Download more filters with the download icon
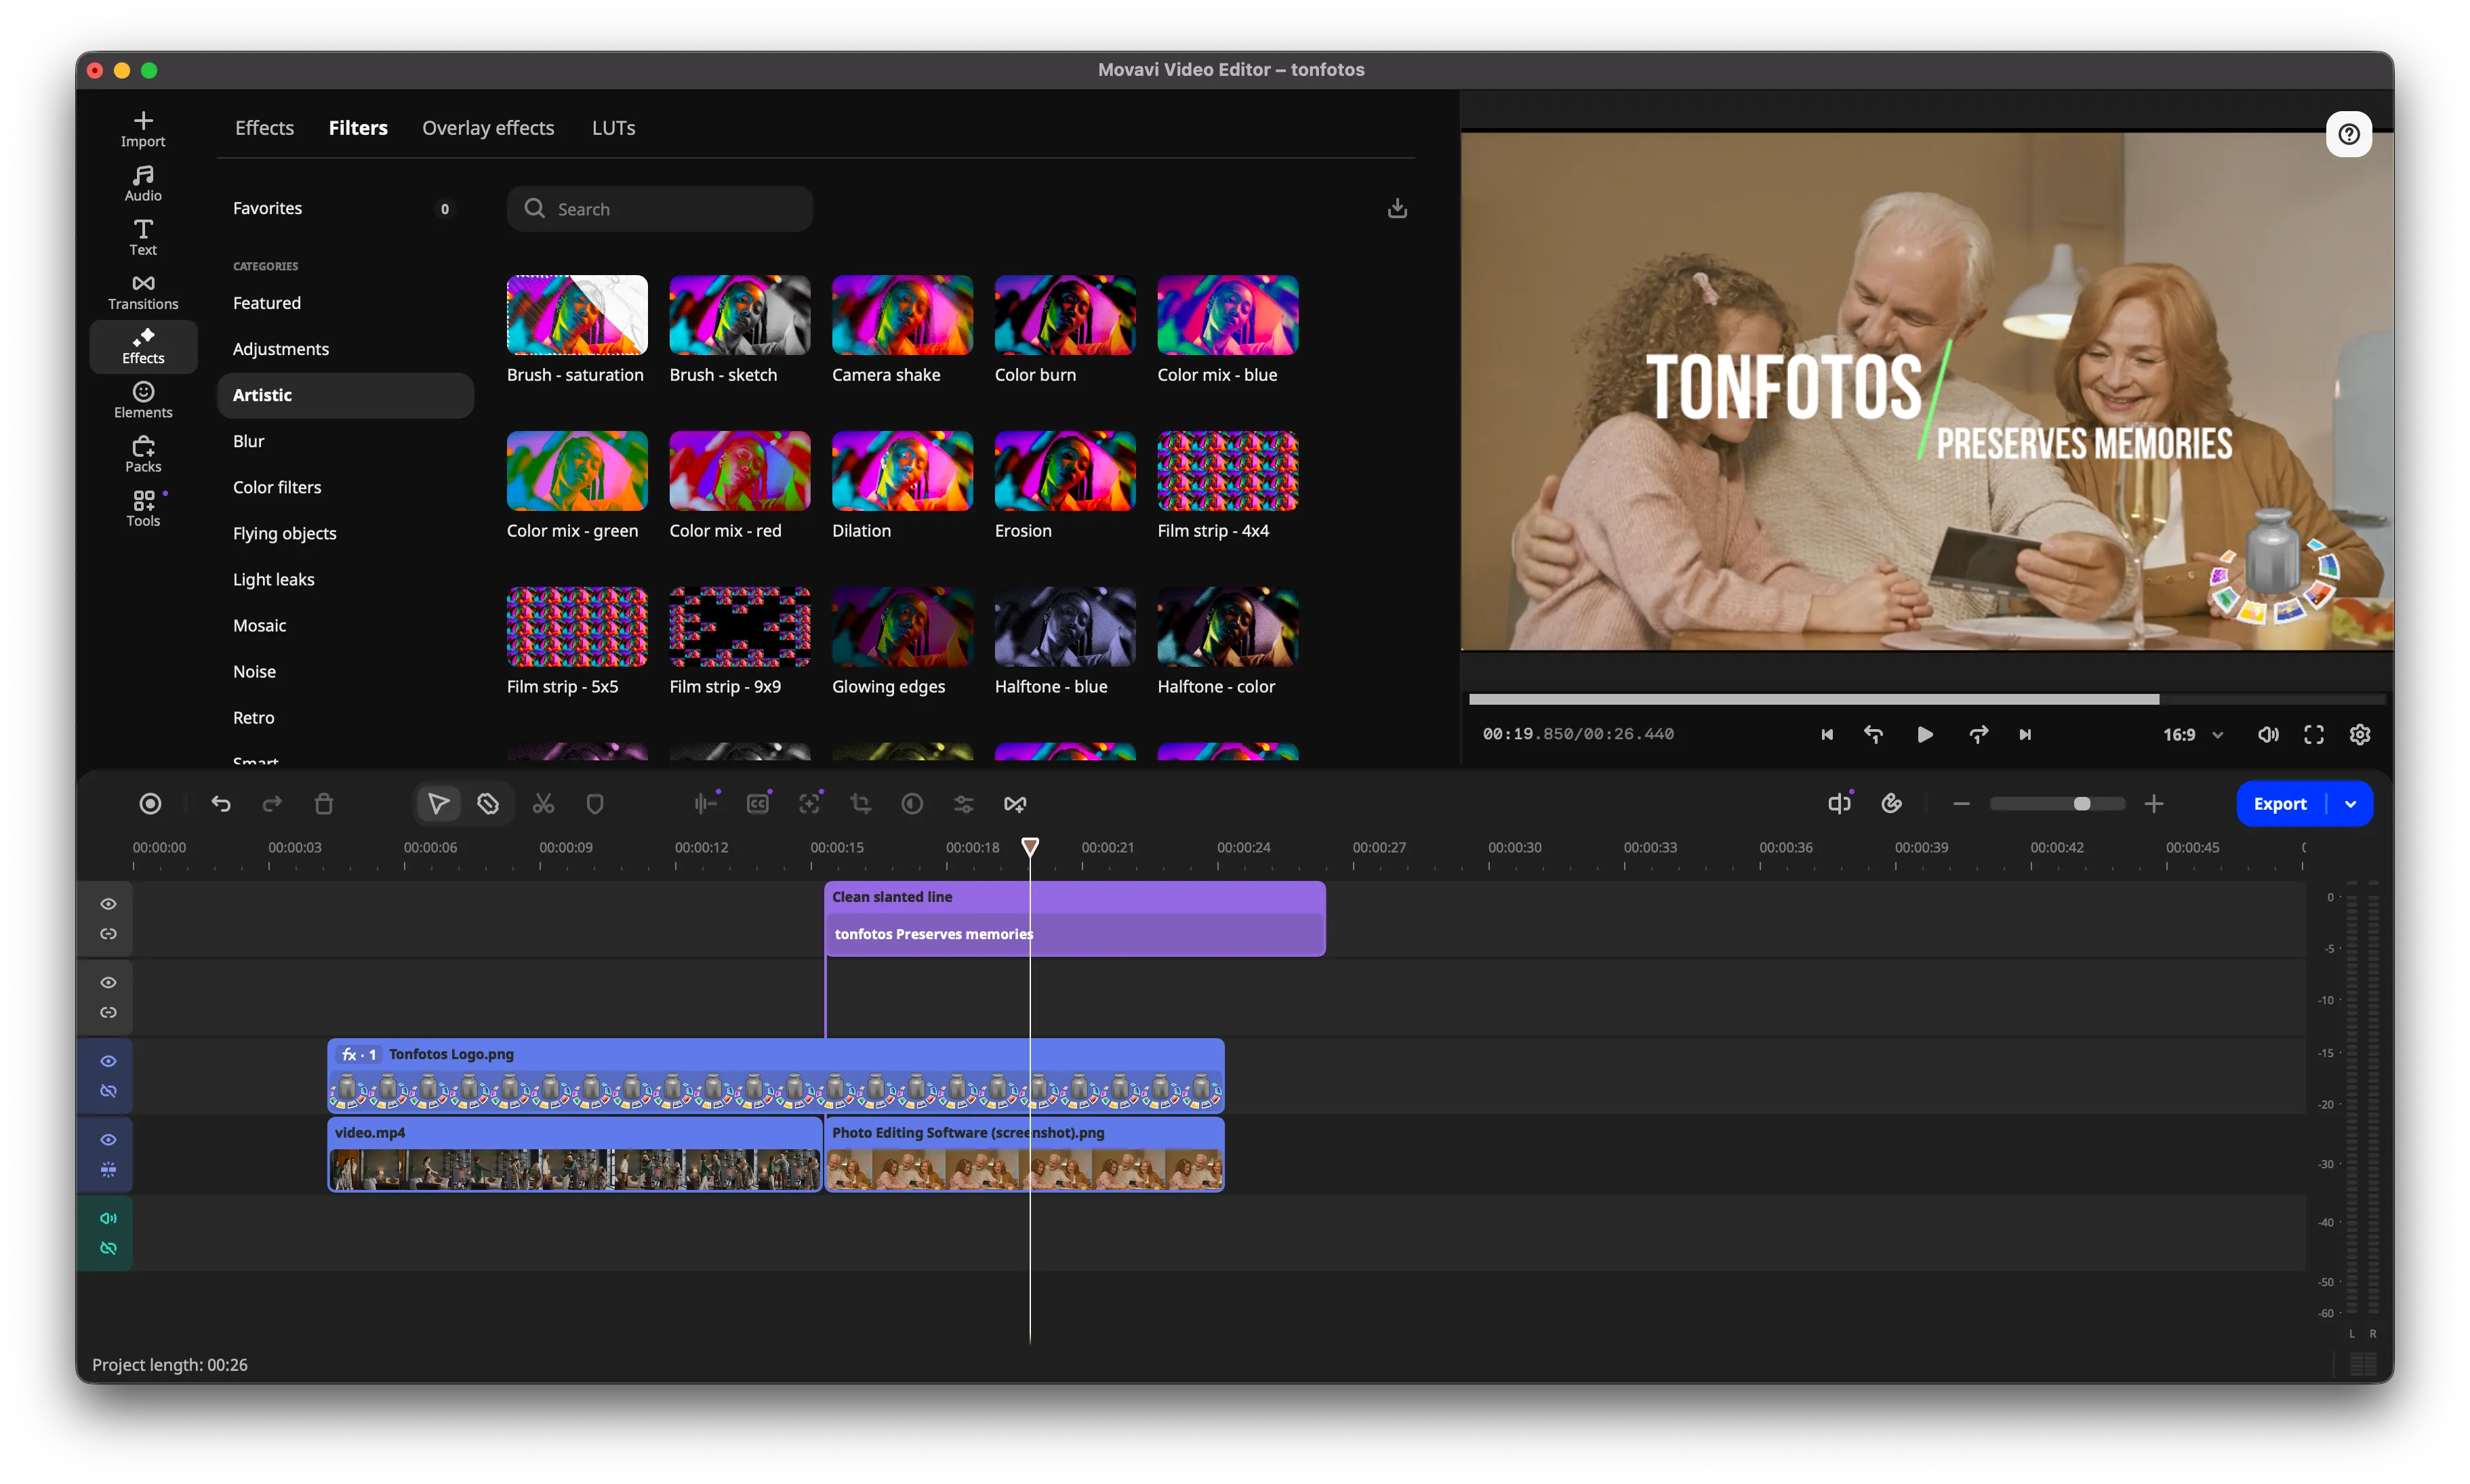Image resolution: width=2470 pixels, height=1484 pixels. [1398, 208]
